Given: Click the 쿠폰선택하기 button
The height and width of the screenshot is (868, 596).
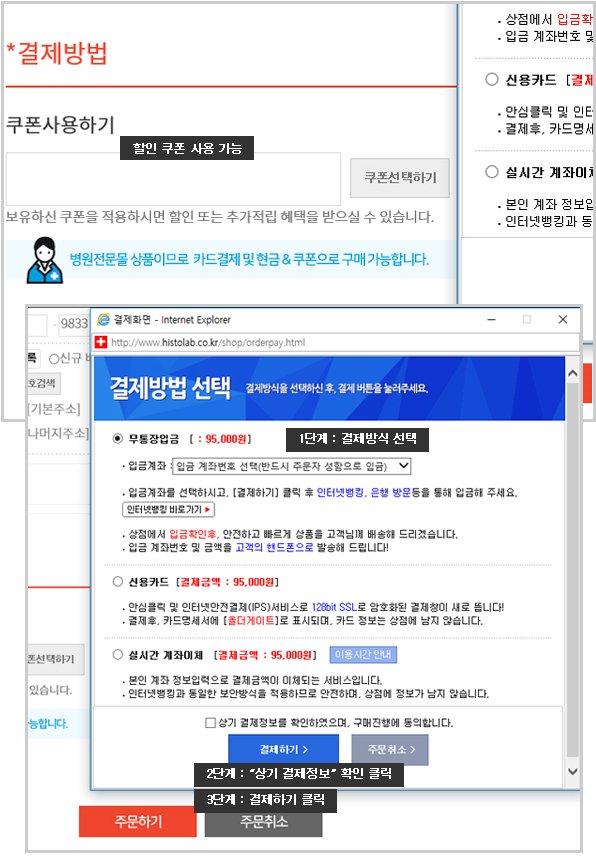Looking at the screenshot, I should click(400, 178).
